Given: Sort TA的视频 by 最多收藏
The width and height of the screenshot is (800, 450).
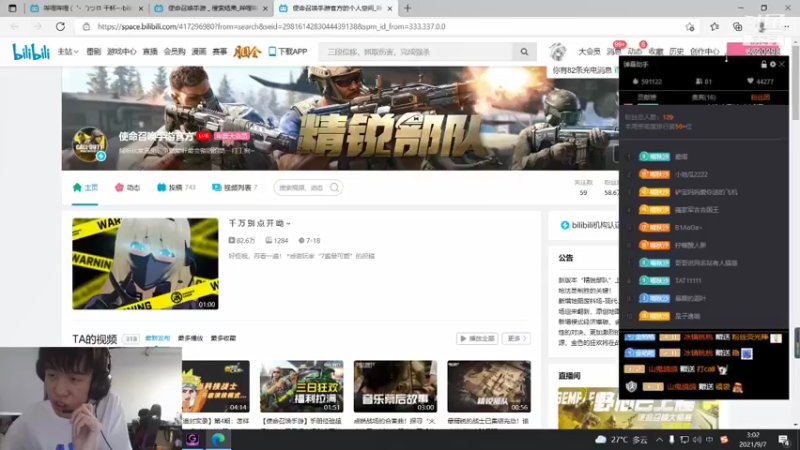Looking at the screenshot, I should tap(223, 338).
